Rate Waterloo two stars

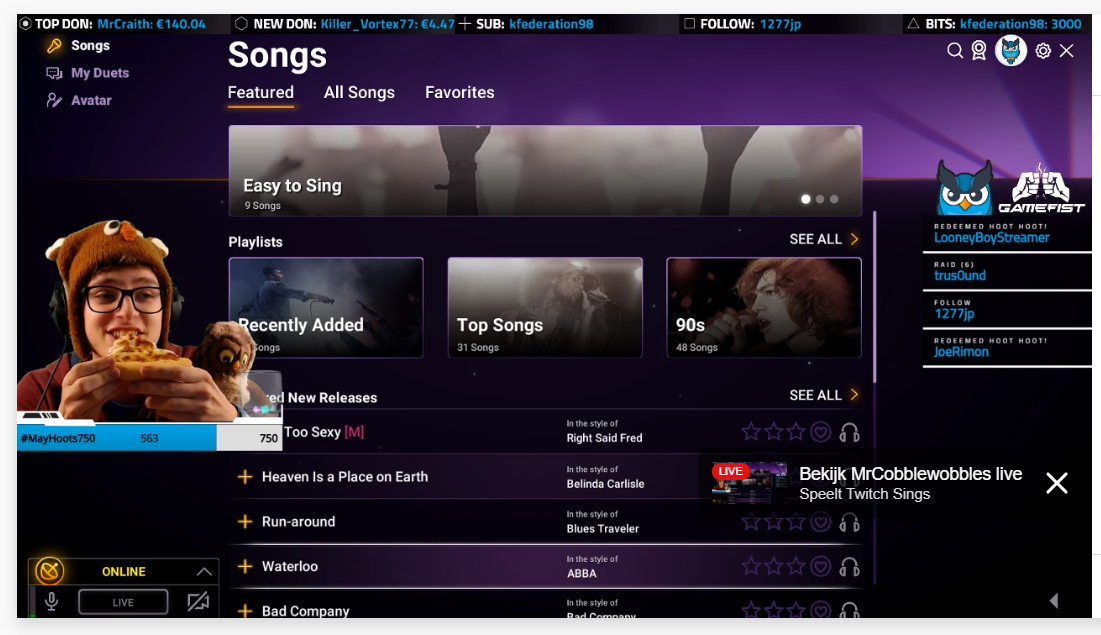tap(774, 566)
